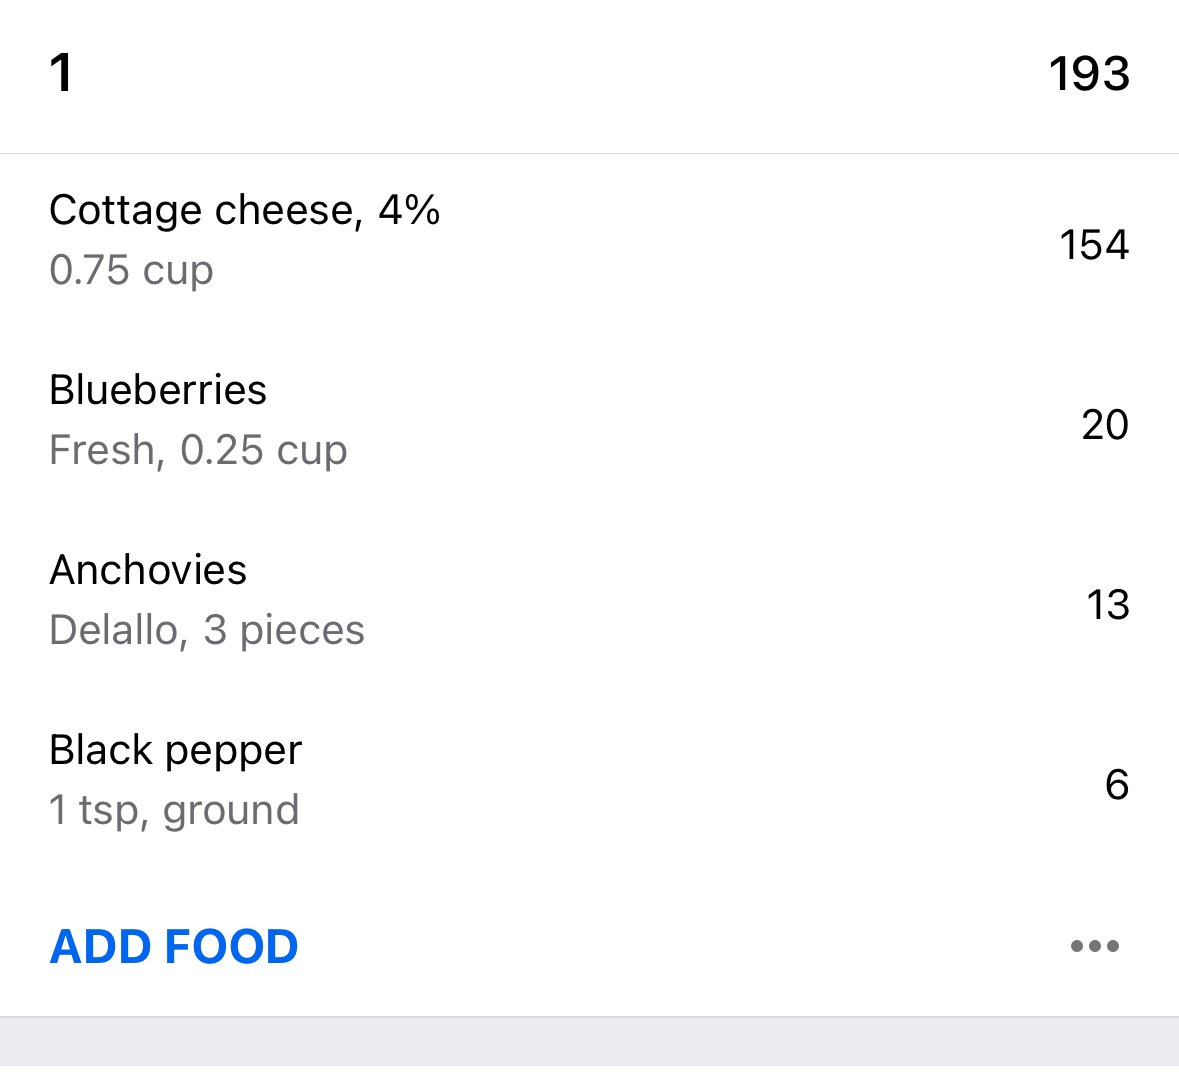This screenshot has height=1088, width=1179.
Task: Tap the Delallo, 3 pieces serving text
Action: (x=207, y=629)
